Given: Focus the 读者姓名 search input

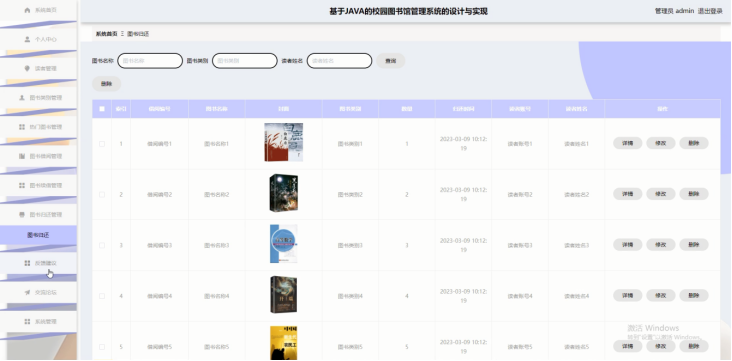Looking at the screenshot, I should click(339, 61).
